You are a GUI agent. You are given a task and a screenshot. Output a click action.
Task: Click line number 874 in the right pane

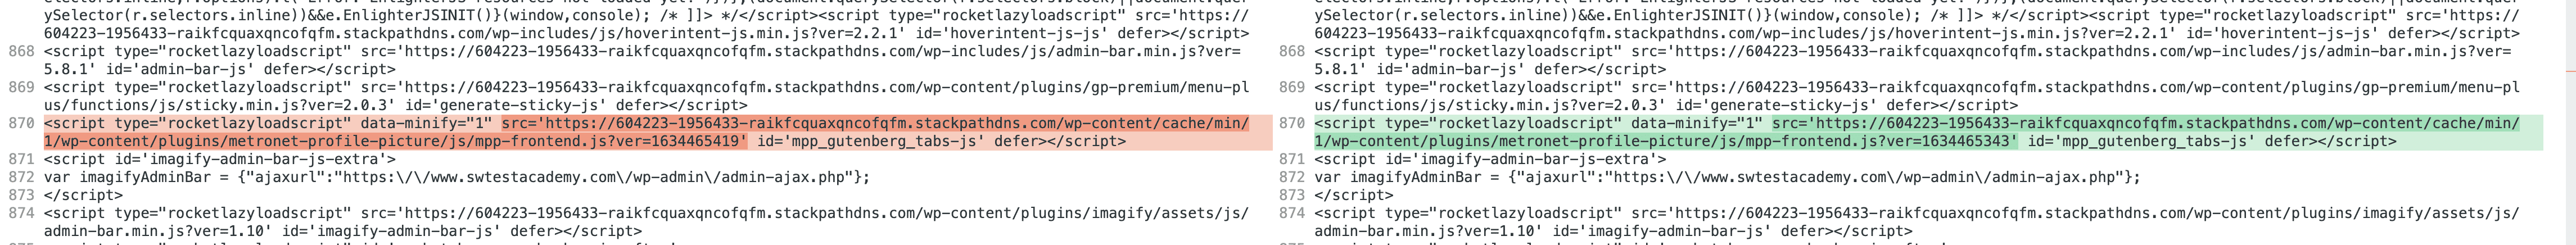tap(1292, 213)
